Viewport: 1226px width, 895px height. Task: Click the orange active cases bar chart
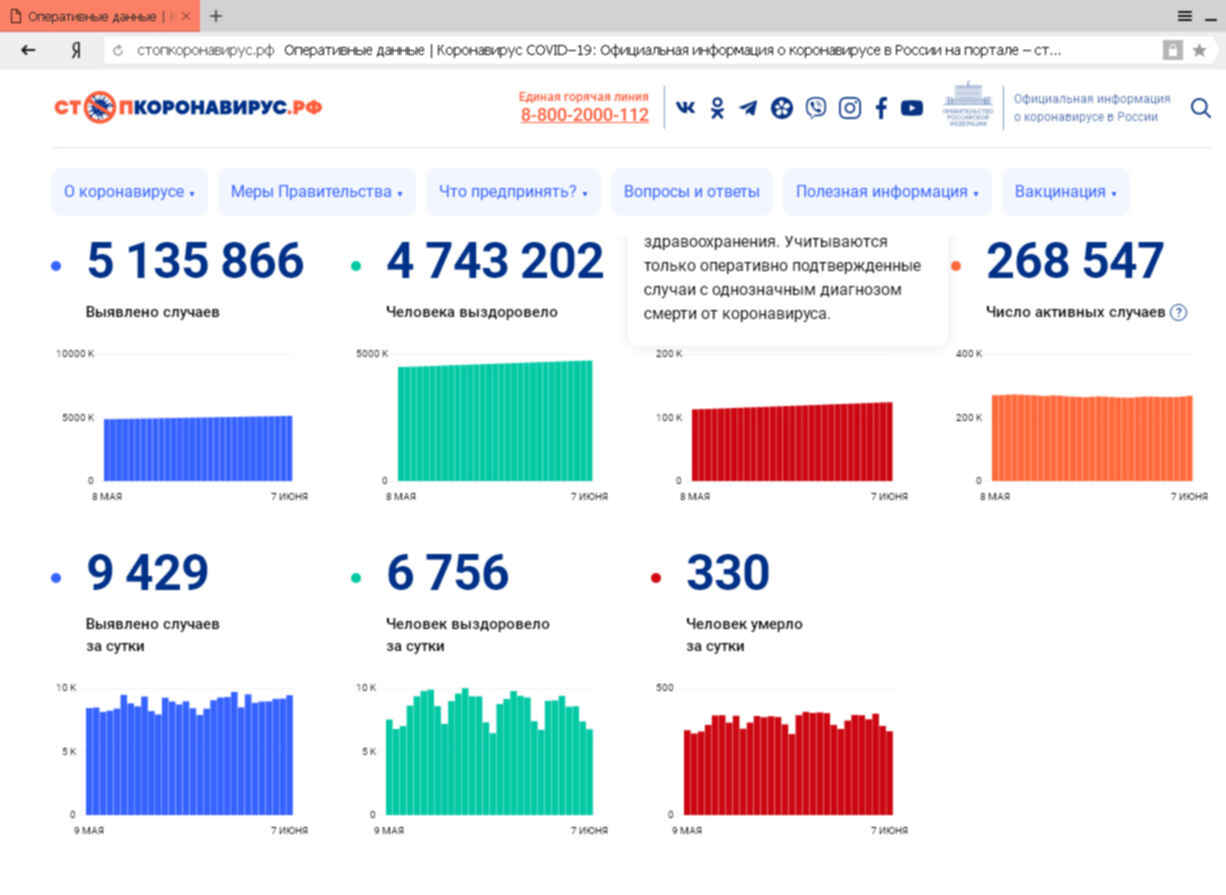1092,438
